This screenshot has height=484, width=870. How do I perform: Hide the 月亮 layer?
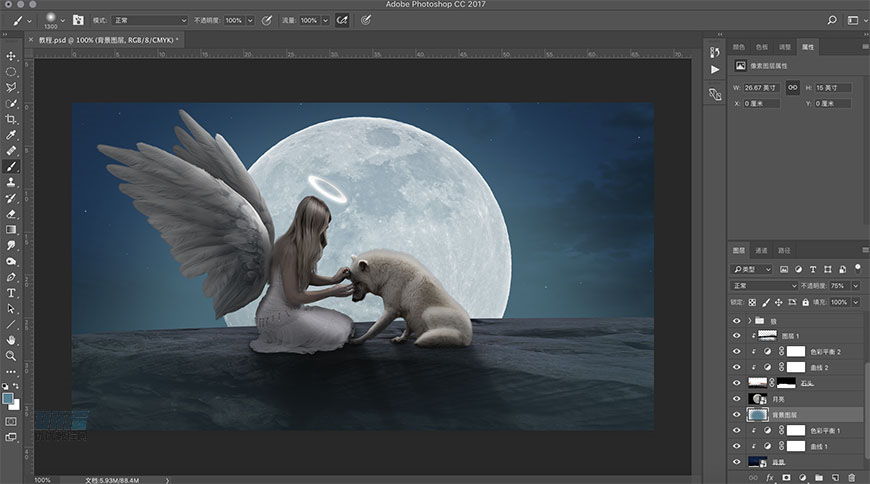(x=736, y=399)
